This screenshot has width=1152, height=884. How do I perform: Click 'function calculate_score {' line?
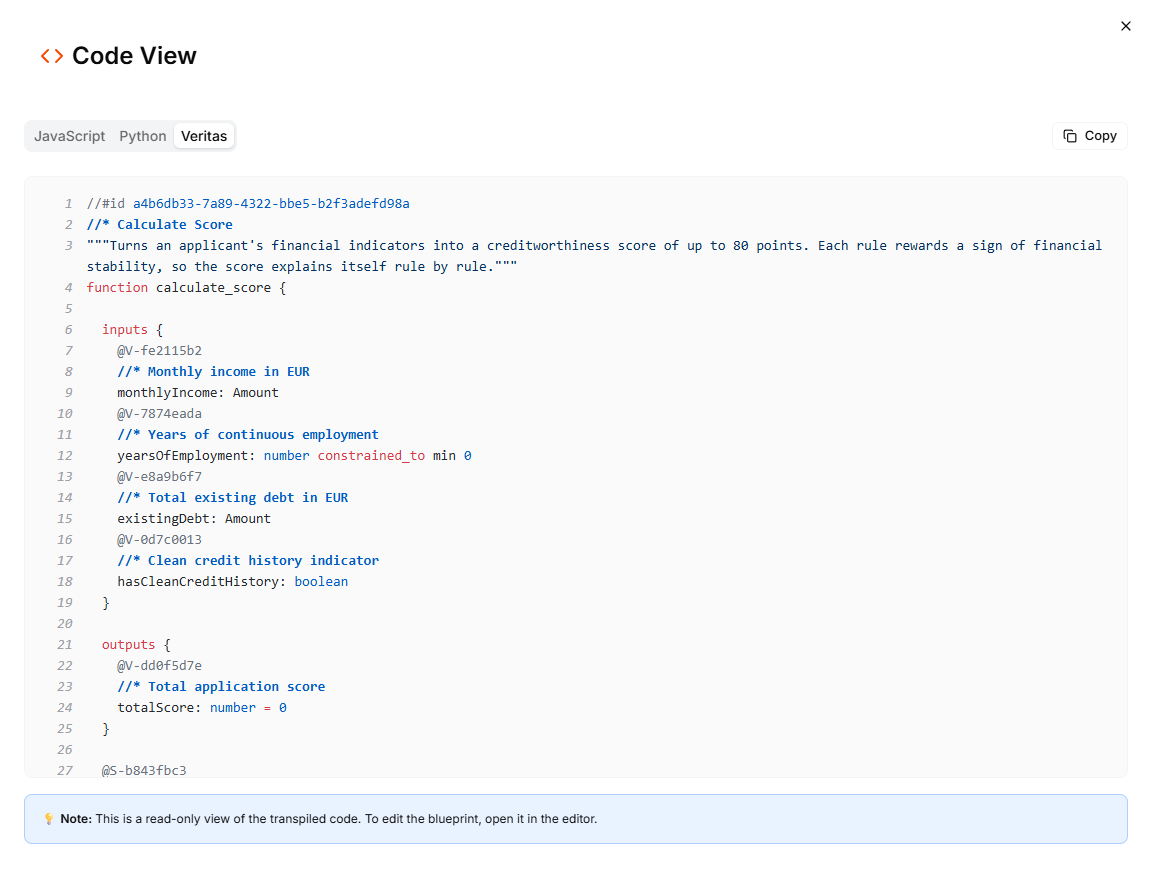187,287
